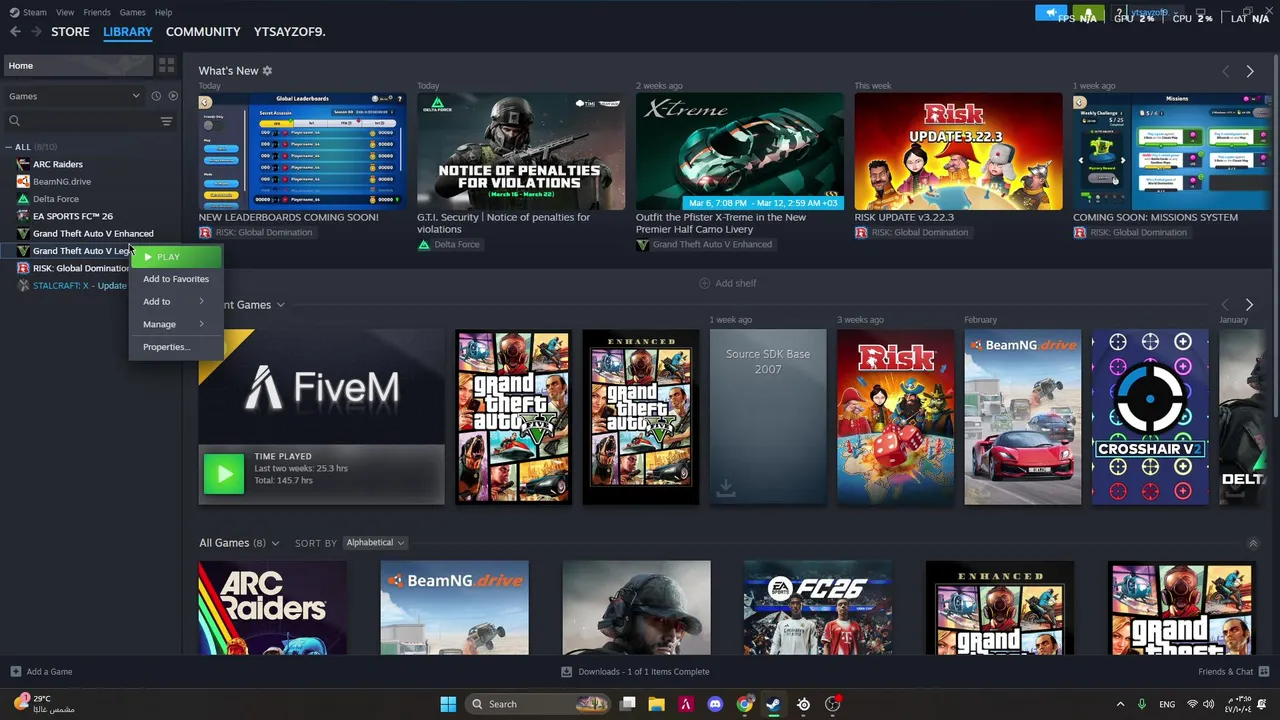Screen dimensions: 1280x720
Task: Expand the Manage submenu
Action: coord(176,324)
